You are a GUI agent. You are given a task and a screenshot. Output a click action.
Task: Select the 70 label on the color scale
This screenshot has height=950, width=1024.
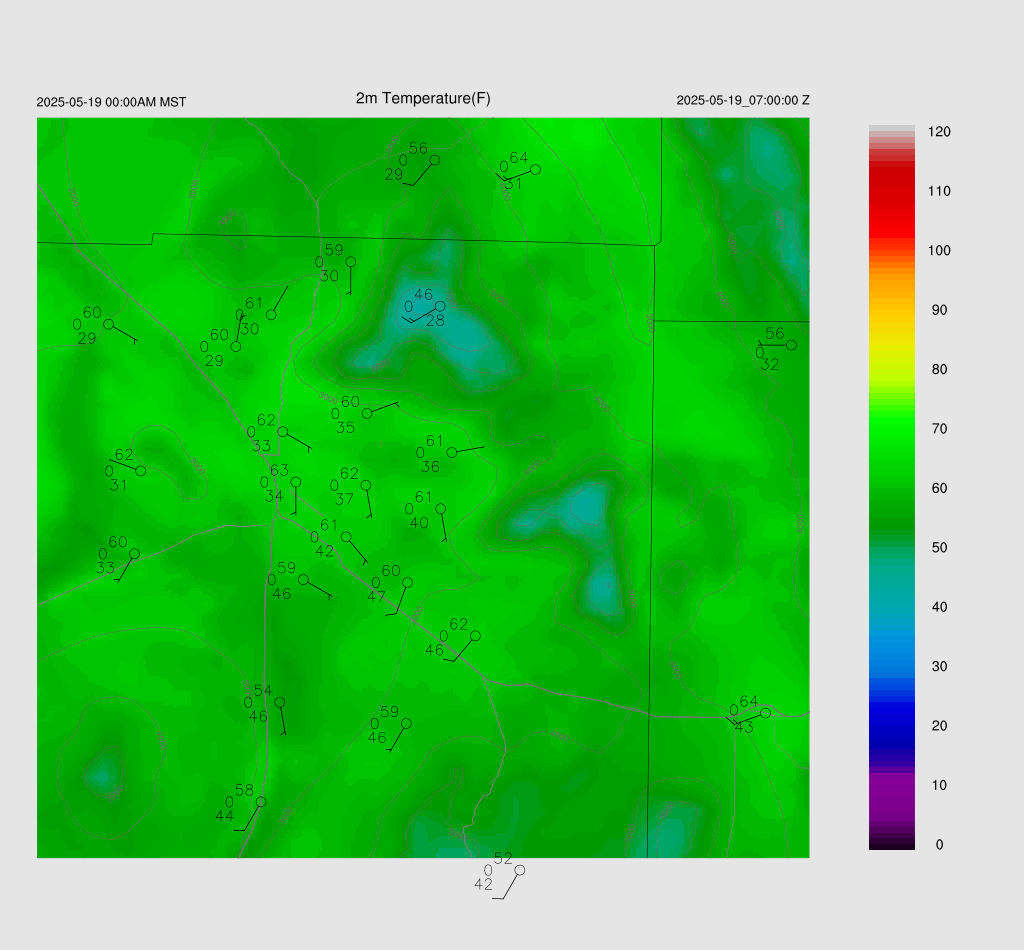[x=939, y=429]
